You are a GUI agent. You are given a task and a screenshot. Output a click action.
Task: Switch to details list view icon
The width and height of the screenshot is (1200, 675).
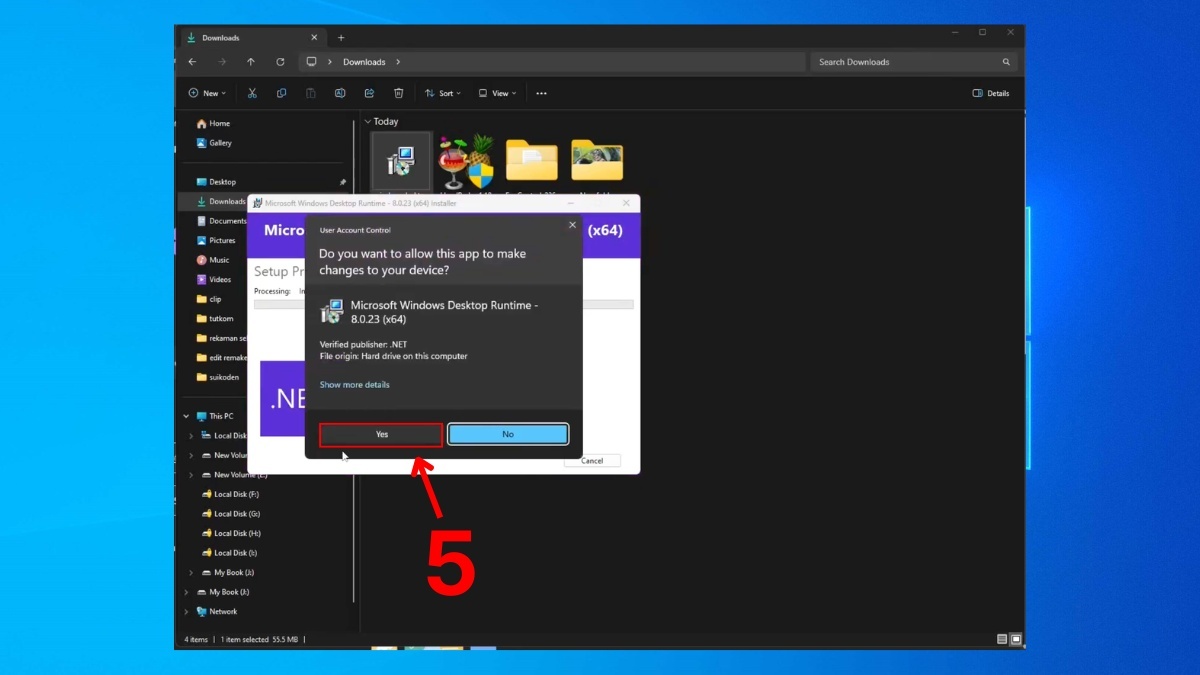[1002, 639]
